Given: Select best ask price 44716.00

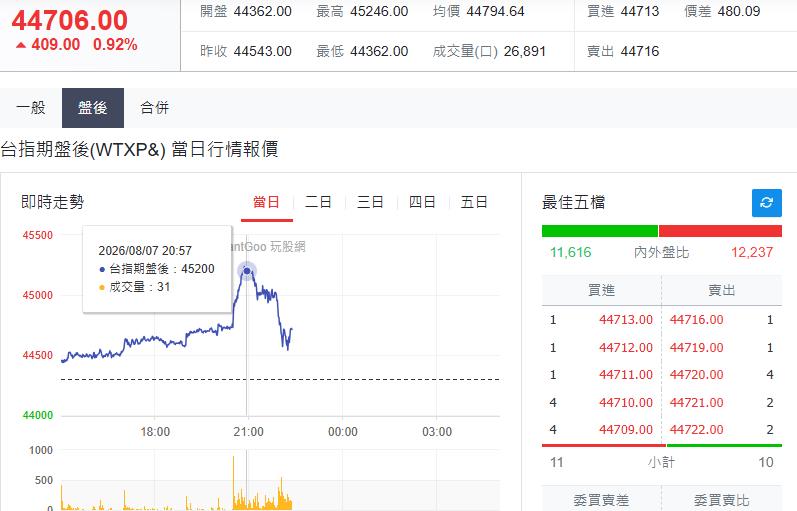Looking at the screenshot, I should pyautogui.click(x=696, y=320).
